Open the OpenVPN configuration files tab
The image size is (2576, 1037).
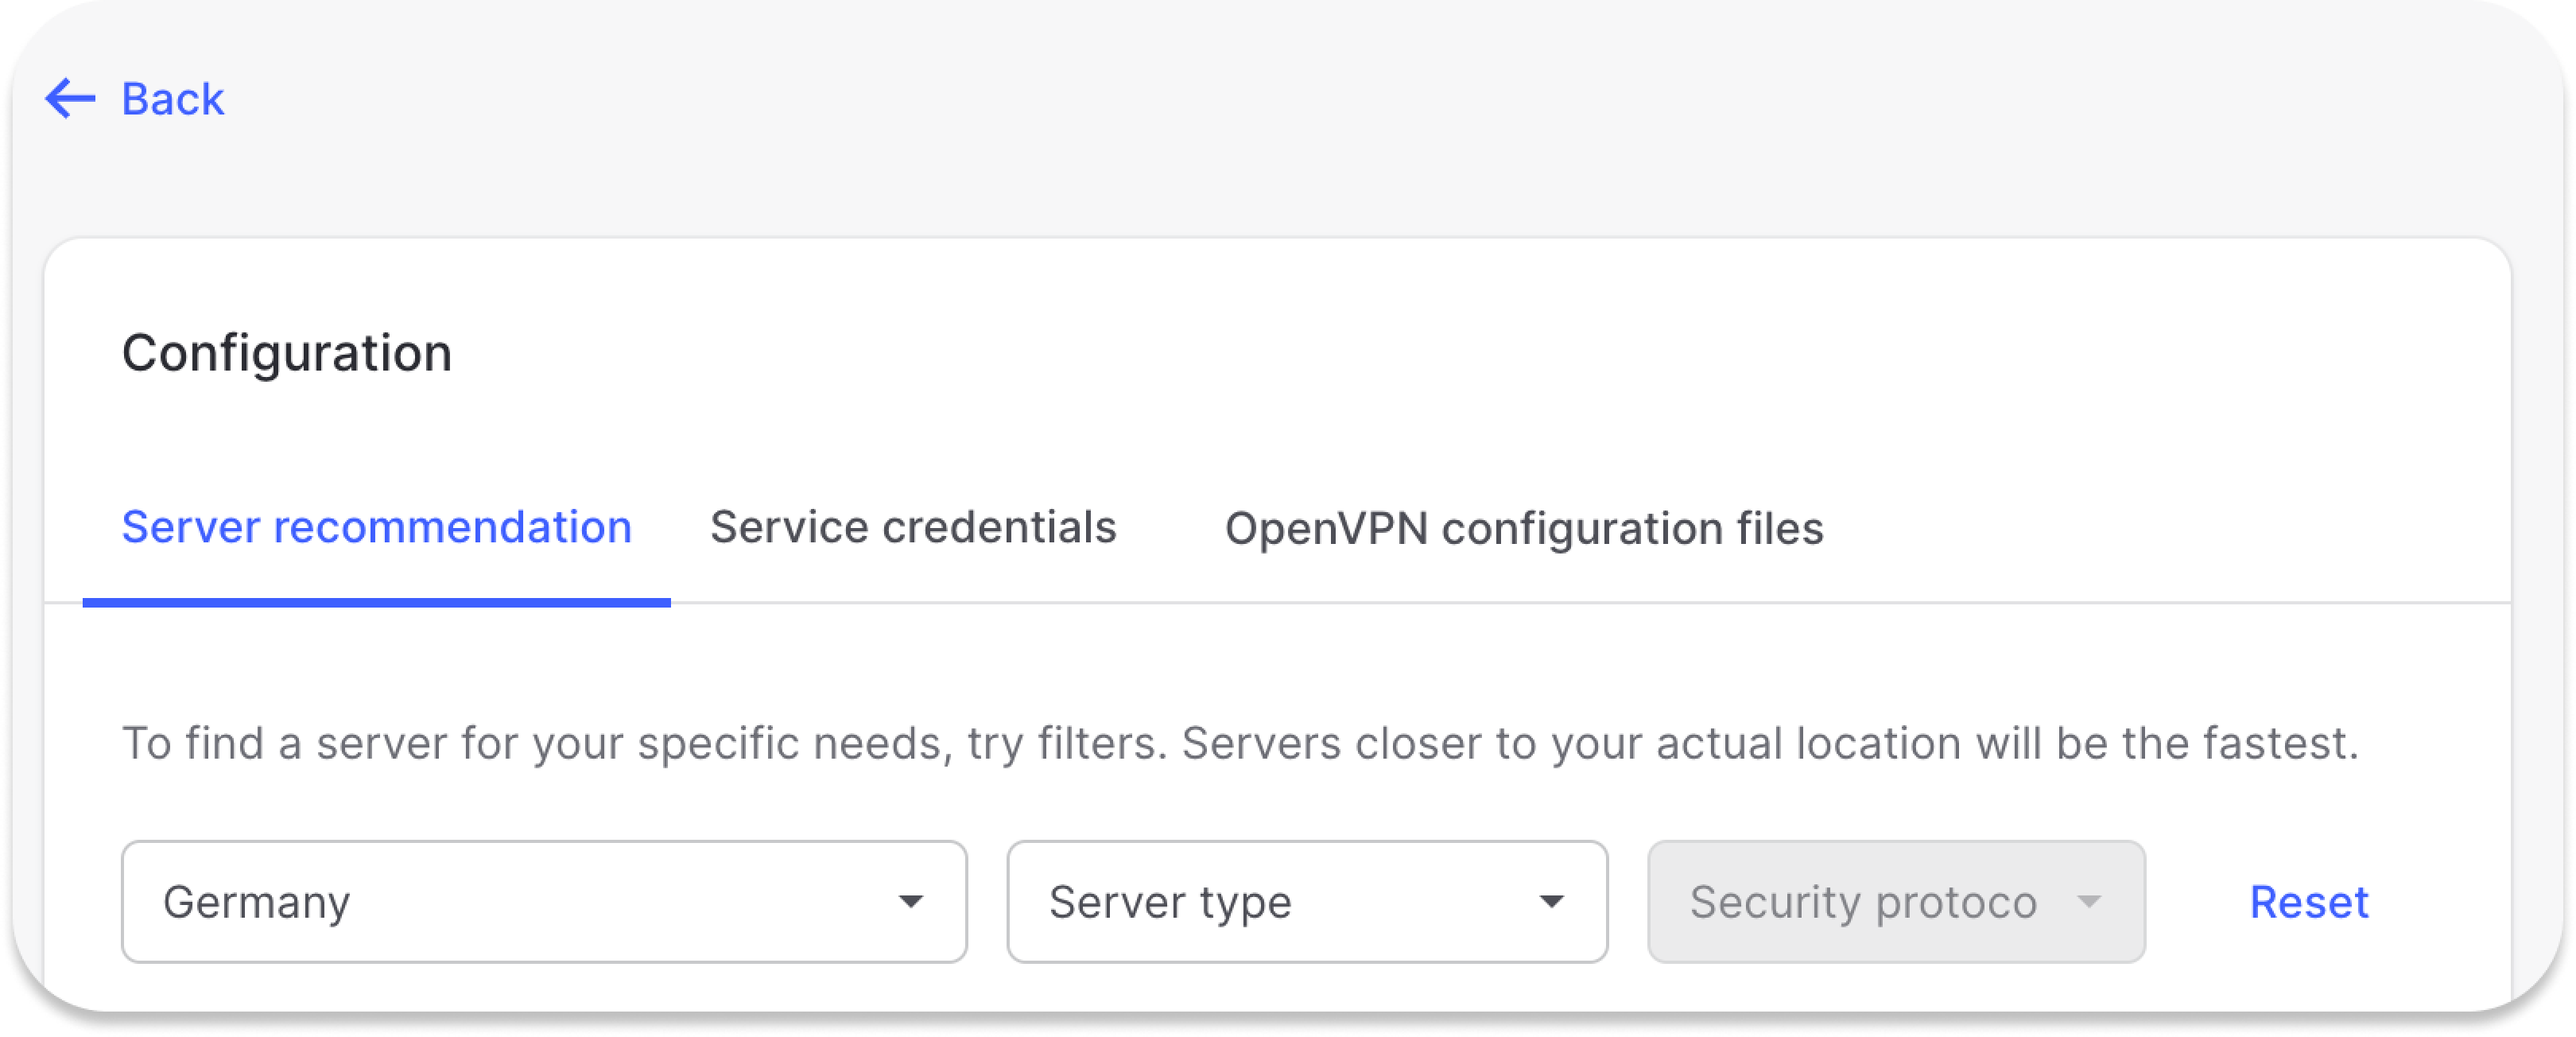tap(1523, 528)
